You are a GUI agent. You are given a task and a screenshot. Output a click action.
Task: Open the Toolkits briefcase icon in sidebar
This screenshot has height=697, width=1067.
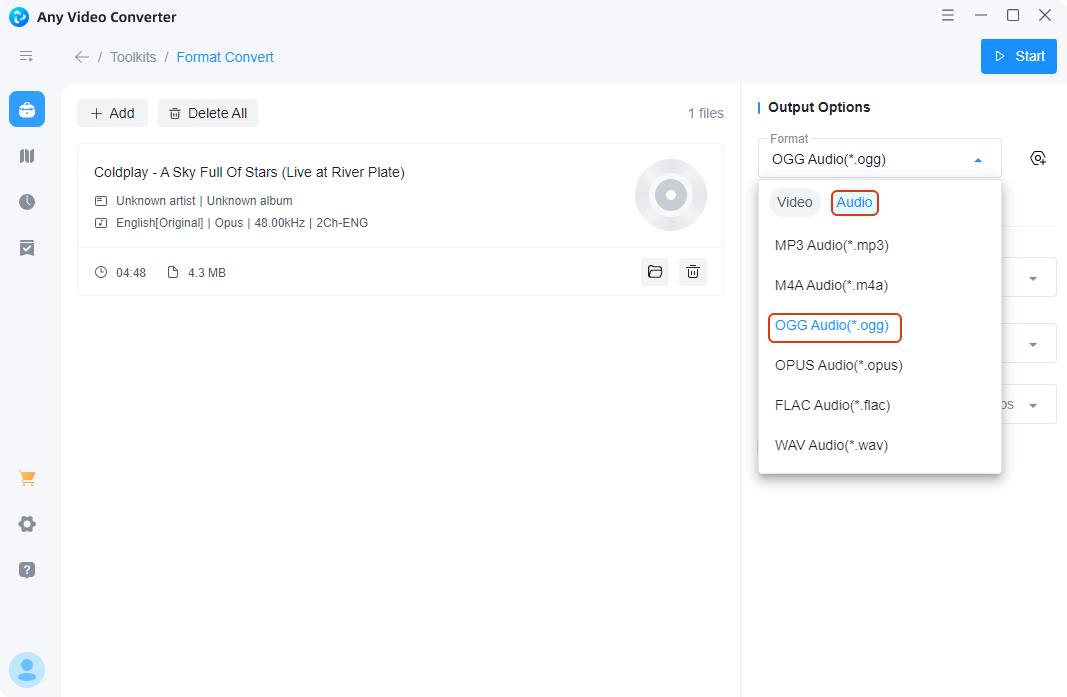27,109
